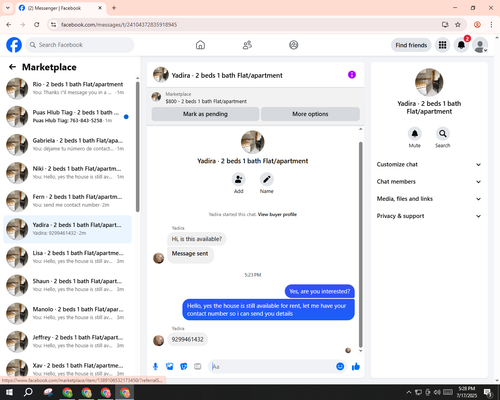Click the Name pencil icon
This screenshot has height=400, width=500.
[267, 180]
